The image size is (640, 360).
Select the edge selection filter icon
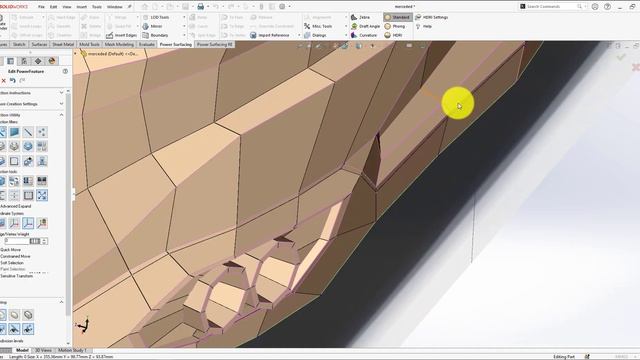[x=28, y=132]
